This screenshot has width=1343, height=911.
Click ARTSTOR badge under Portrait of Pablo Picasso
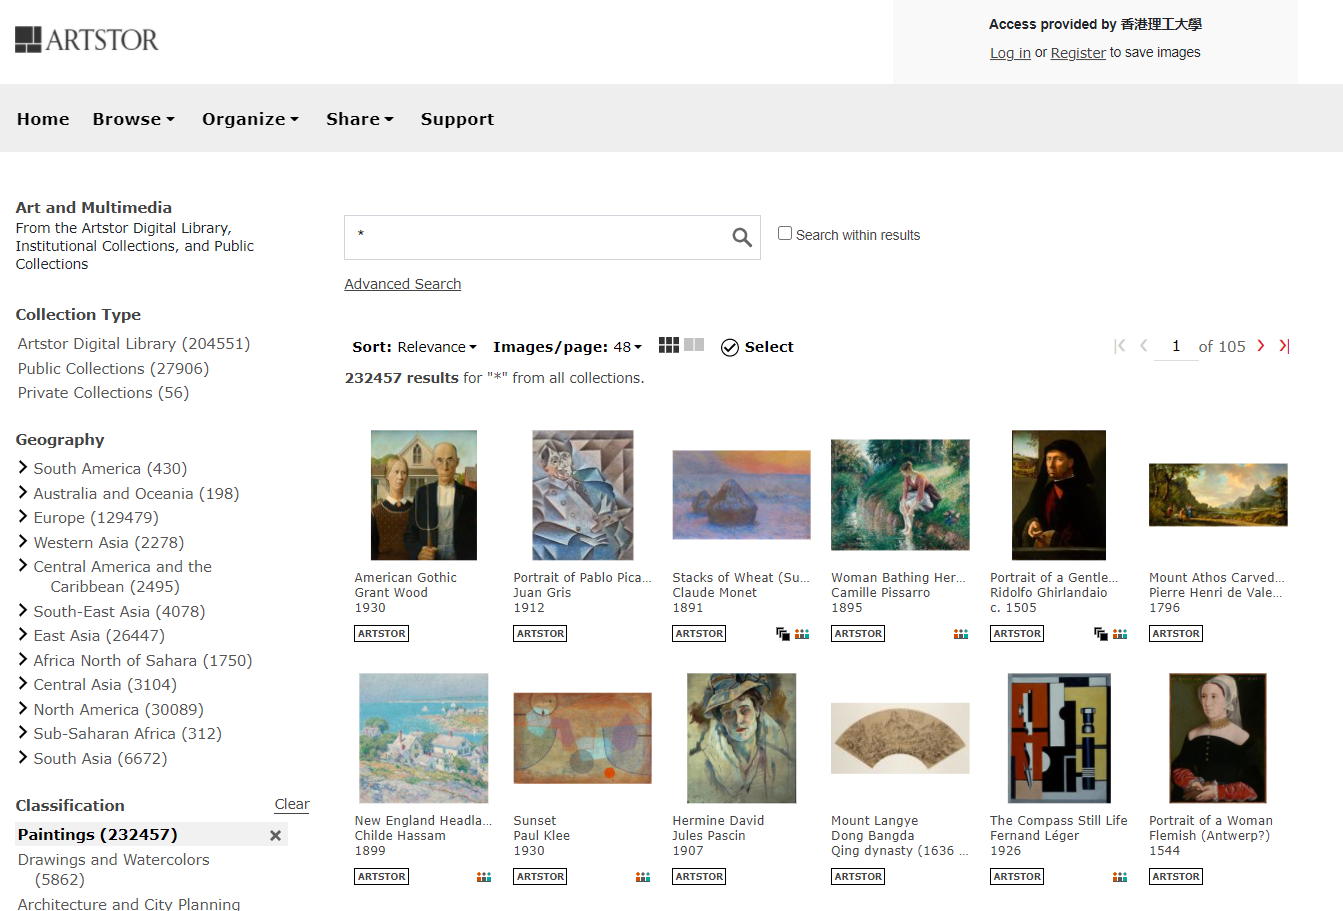pos(541,633)
